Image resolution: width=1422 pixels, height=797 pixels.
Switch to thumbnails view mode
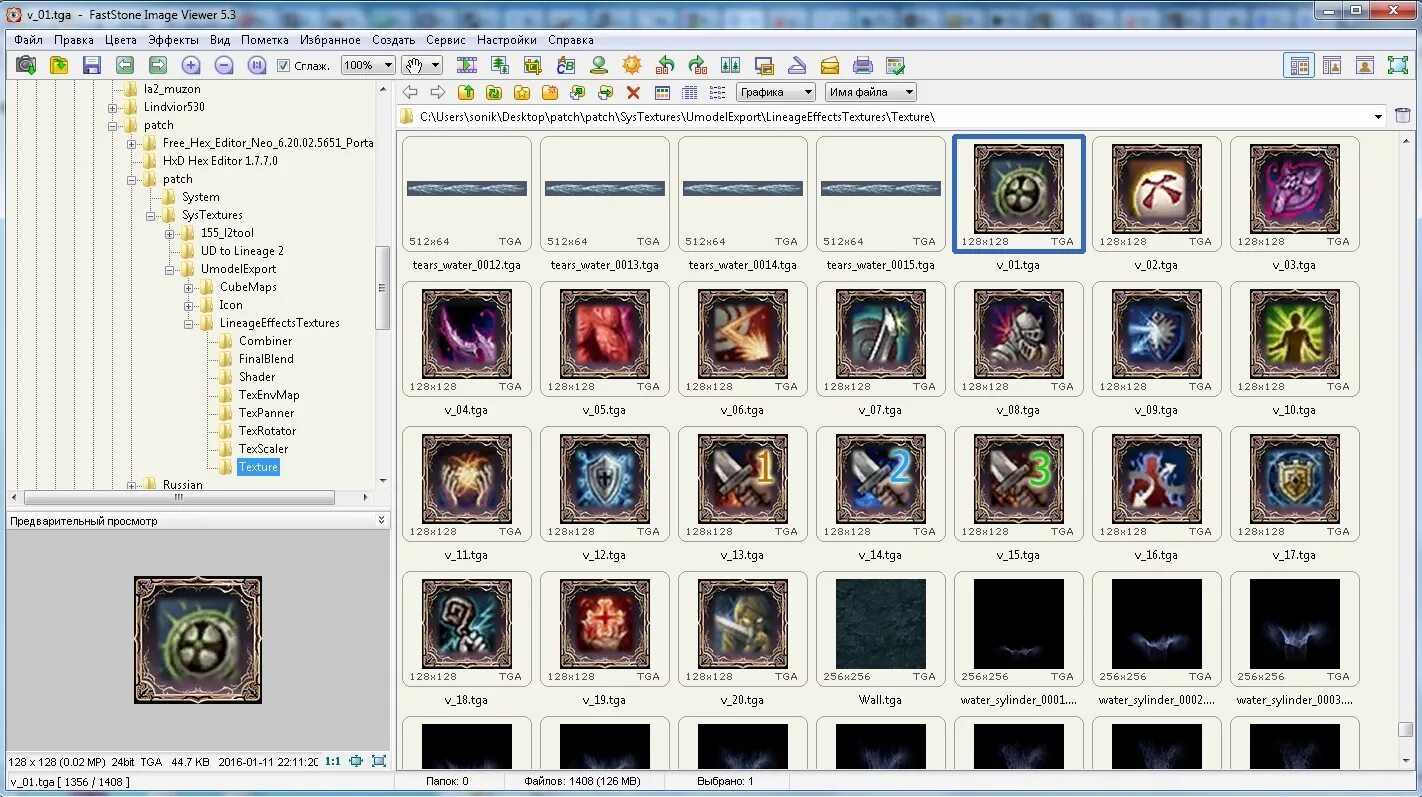pos(662,92)
